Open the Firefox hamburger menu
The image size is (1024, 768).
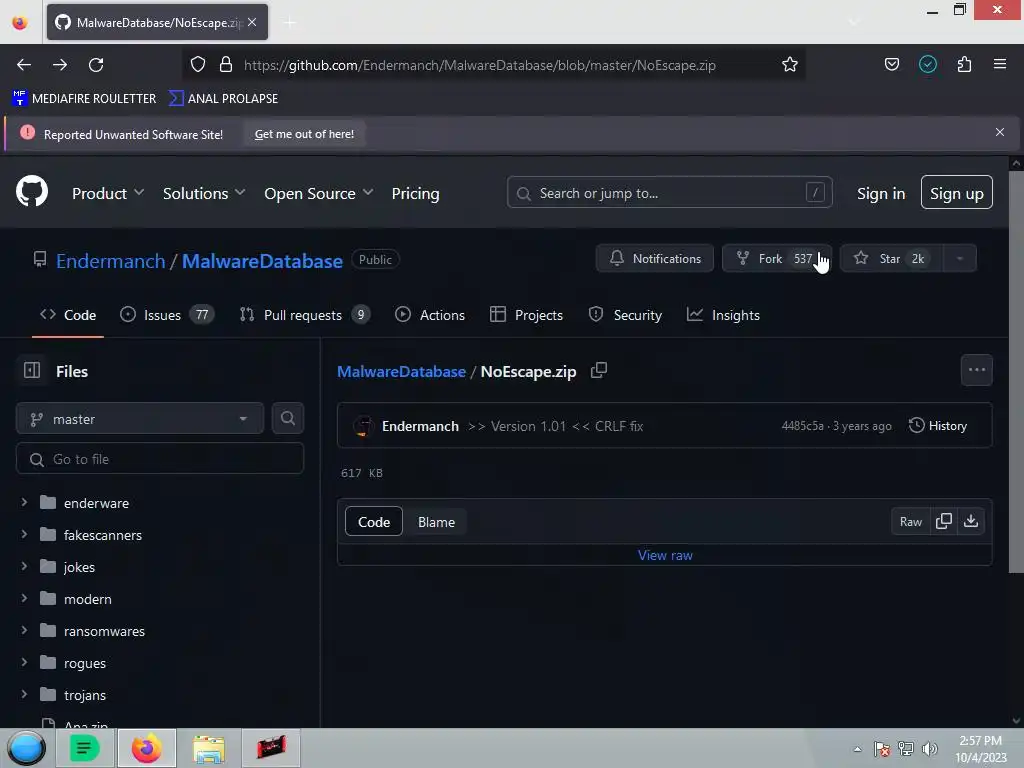999,65
